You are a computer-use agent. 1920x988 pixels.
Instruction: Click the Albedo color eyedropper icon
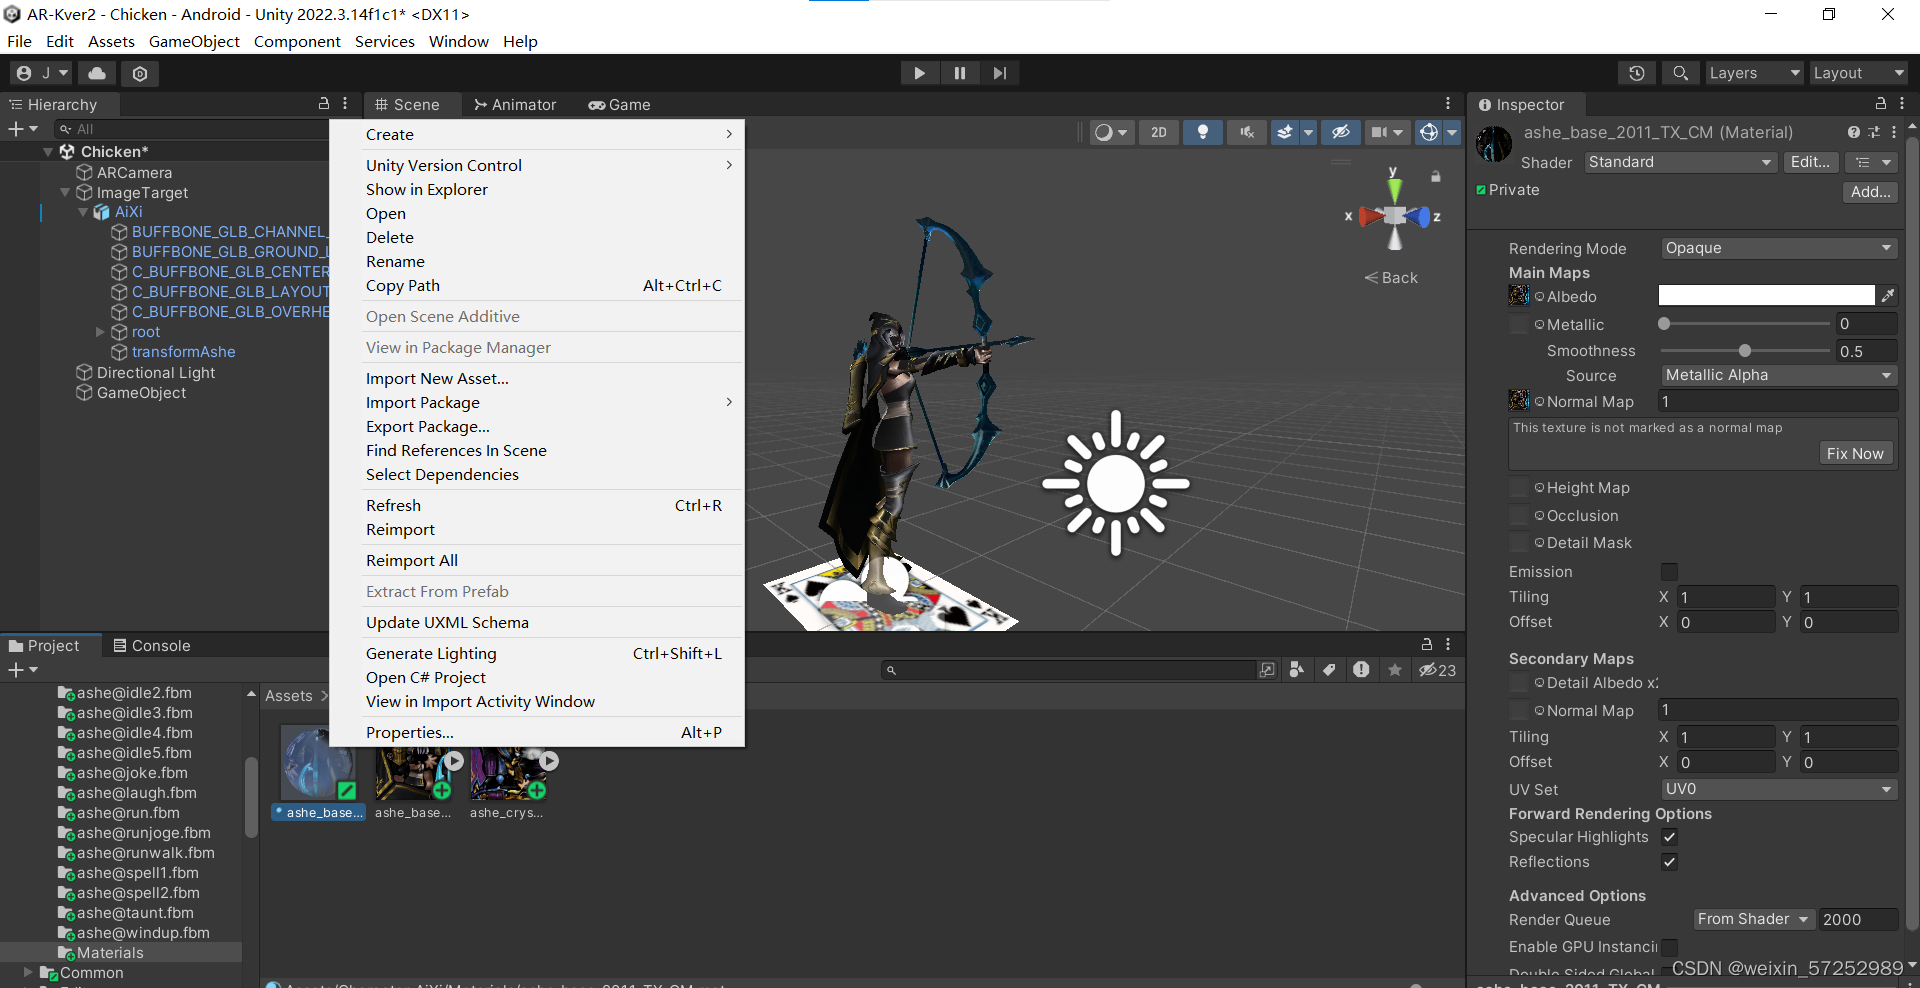tap(1887, 295)
